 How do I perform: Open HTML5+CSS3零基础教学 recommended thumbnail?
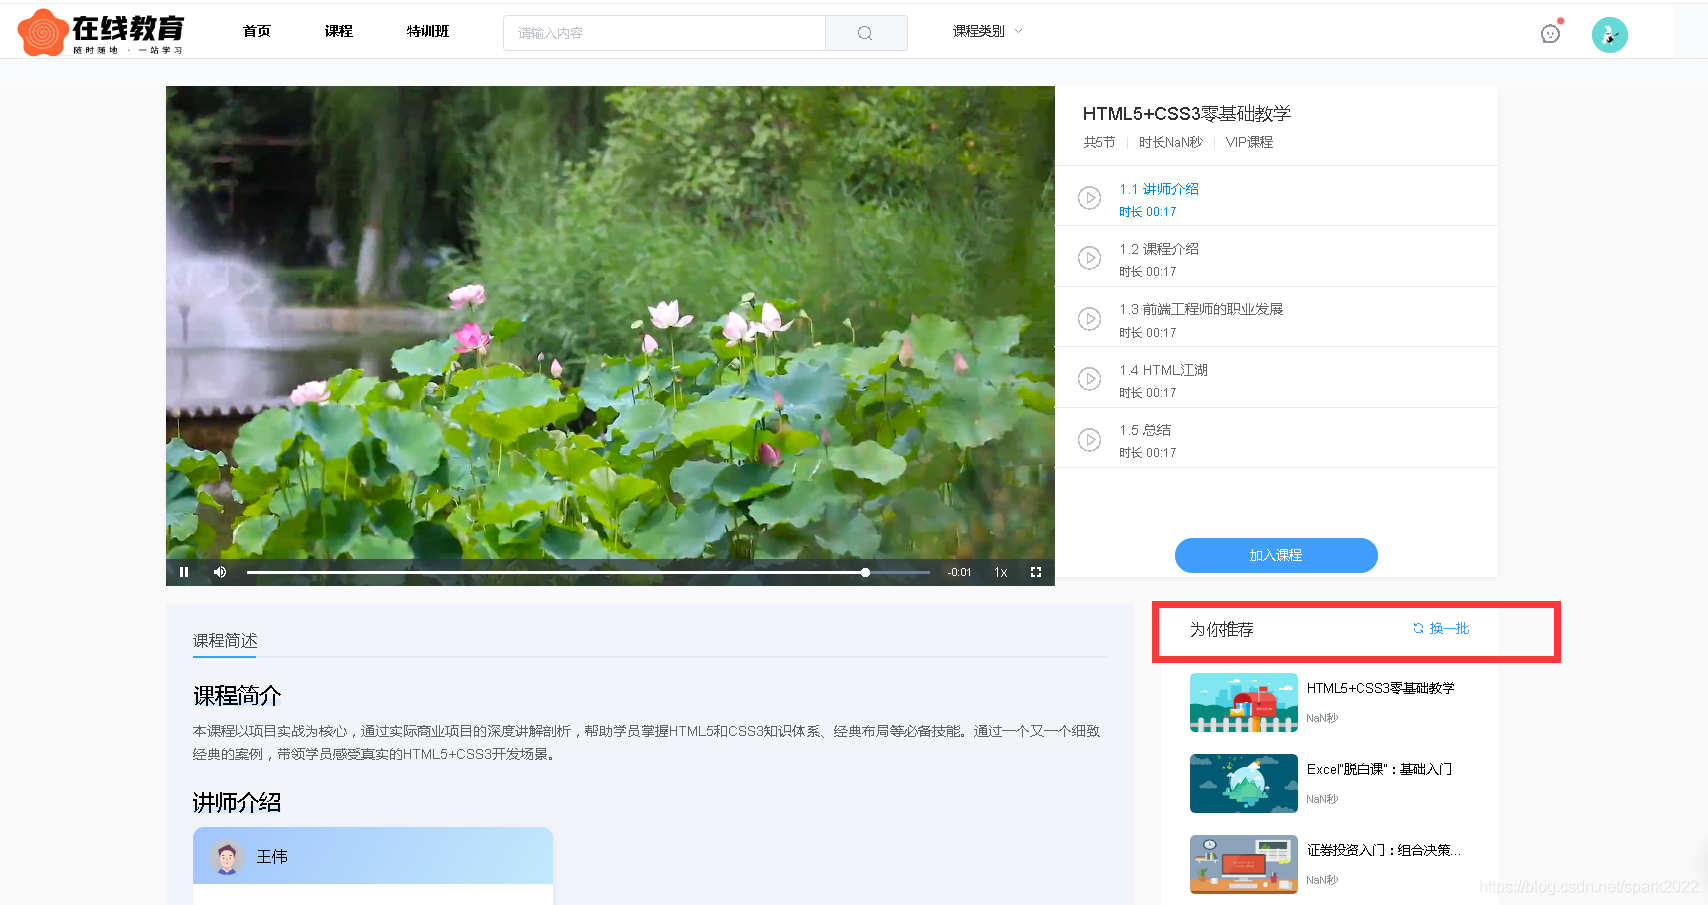[1244, 703]
